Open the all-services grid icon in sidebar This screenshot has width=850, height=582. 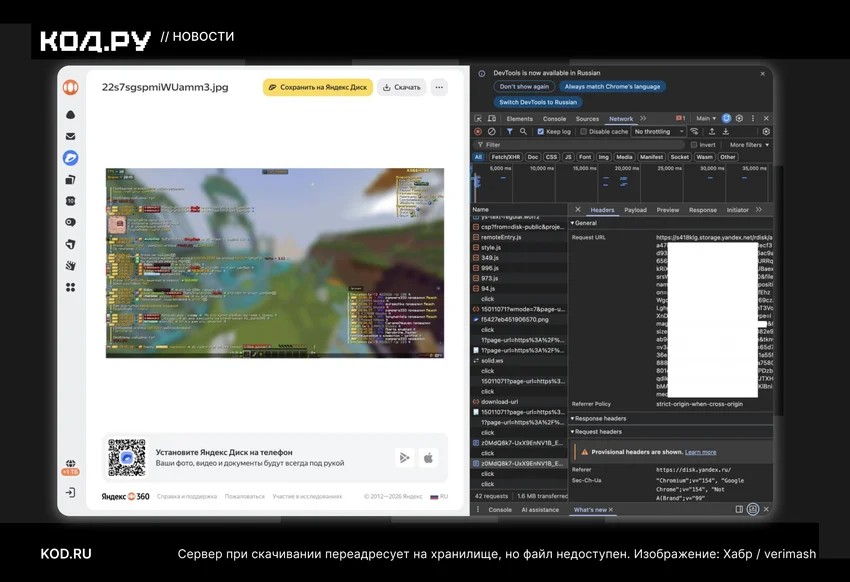click(x=70, y=287)
